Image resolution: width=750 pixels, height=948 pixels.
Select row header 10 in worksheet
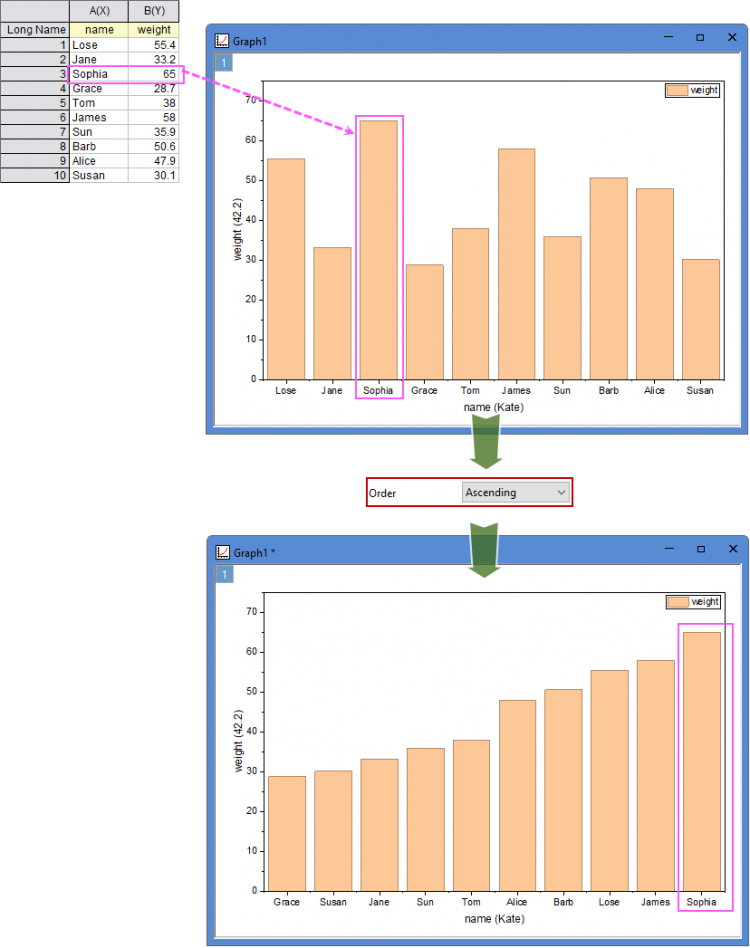click(35, 175)
